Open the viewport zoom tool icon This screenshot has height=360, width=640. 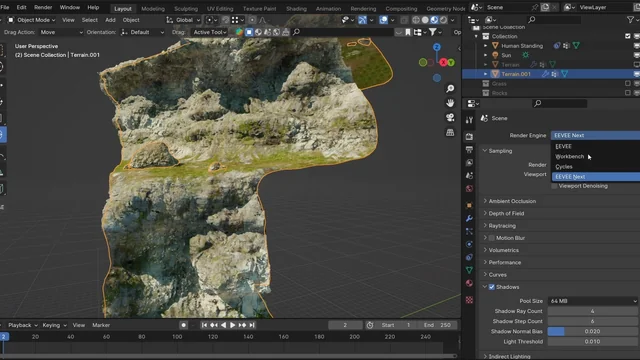[x=450, y=89]
